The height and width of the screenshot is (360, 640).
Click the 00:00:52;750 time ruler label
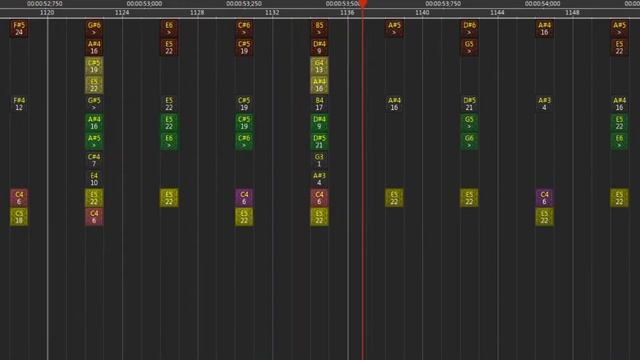45,4
